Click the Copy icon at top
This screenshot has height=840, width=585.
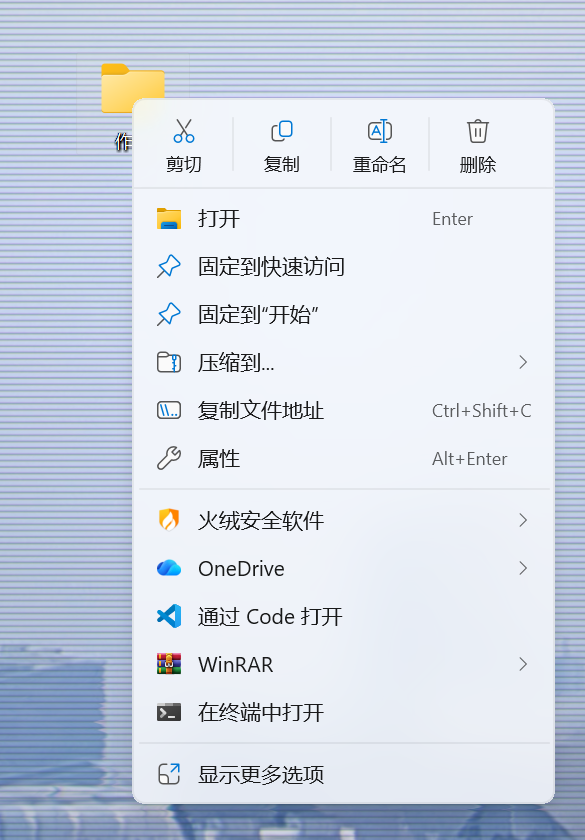tap(282, 131)
